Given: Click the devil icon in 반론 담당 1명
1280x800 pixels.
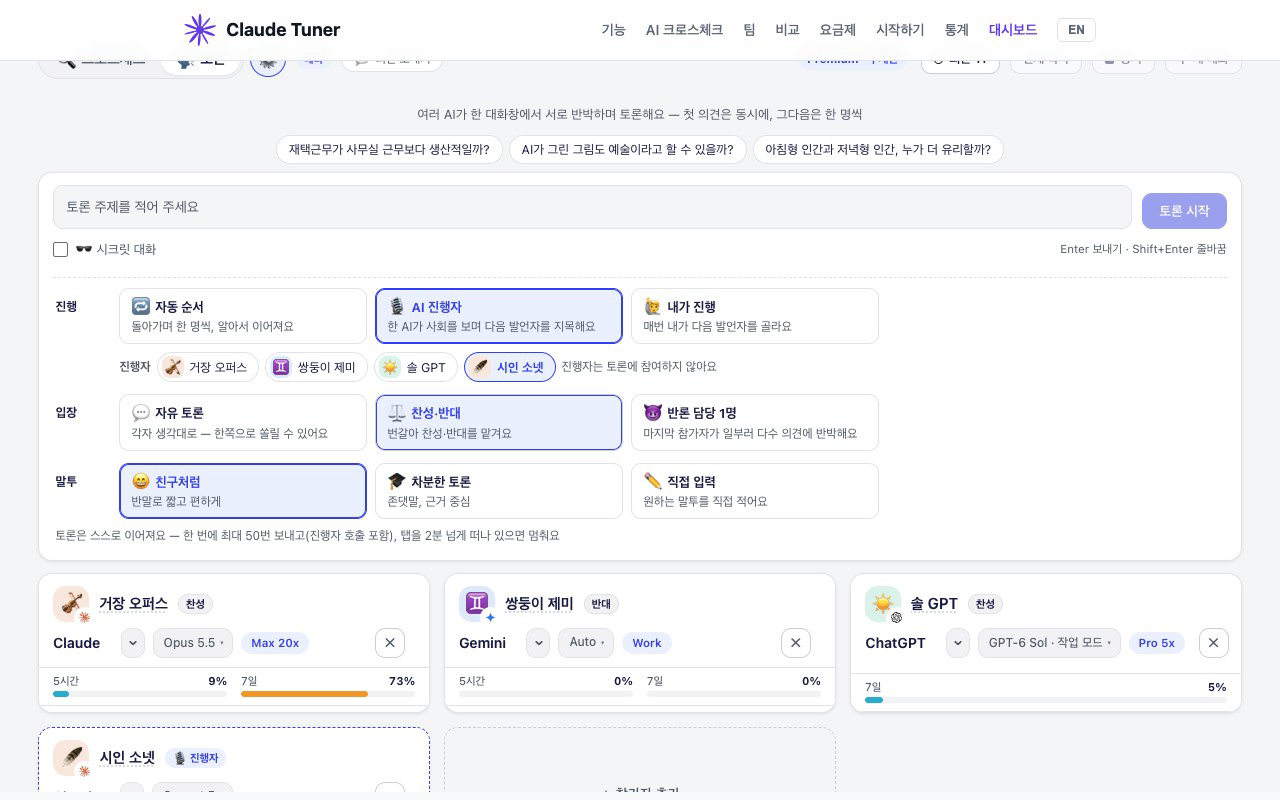Looking at the screenshot, I should (653, 413).
